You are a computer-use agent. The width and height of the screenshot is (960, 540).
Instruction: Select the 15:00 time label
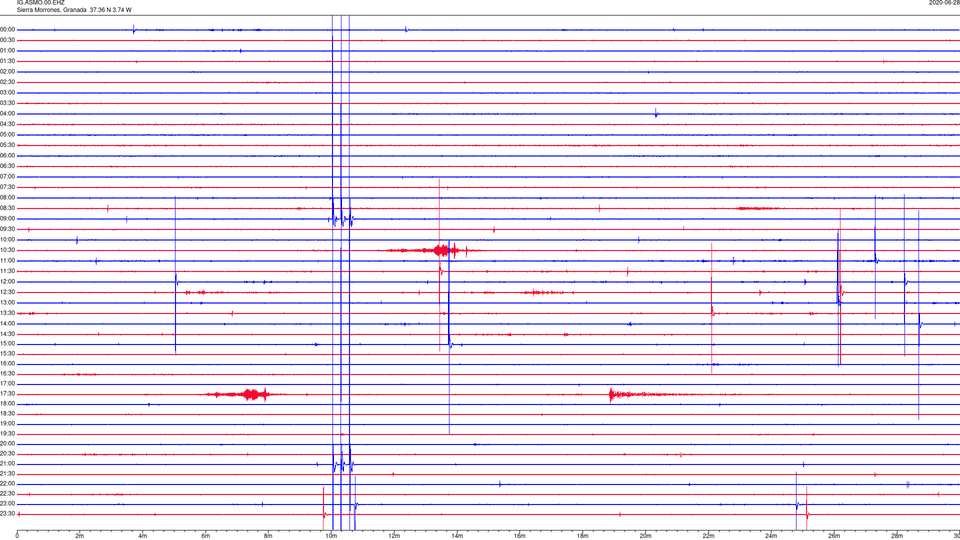point(7,344)
